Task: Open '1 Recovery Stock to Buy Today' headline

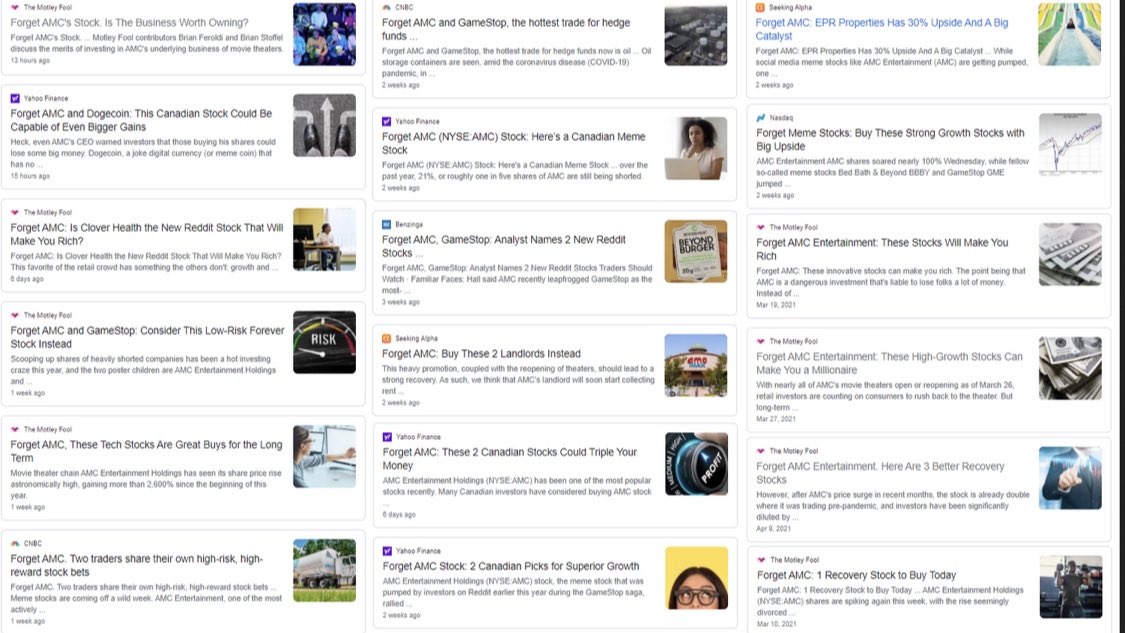Action: coord(857,575)
